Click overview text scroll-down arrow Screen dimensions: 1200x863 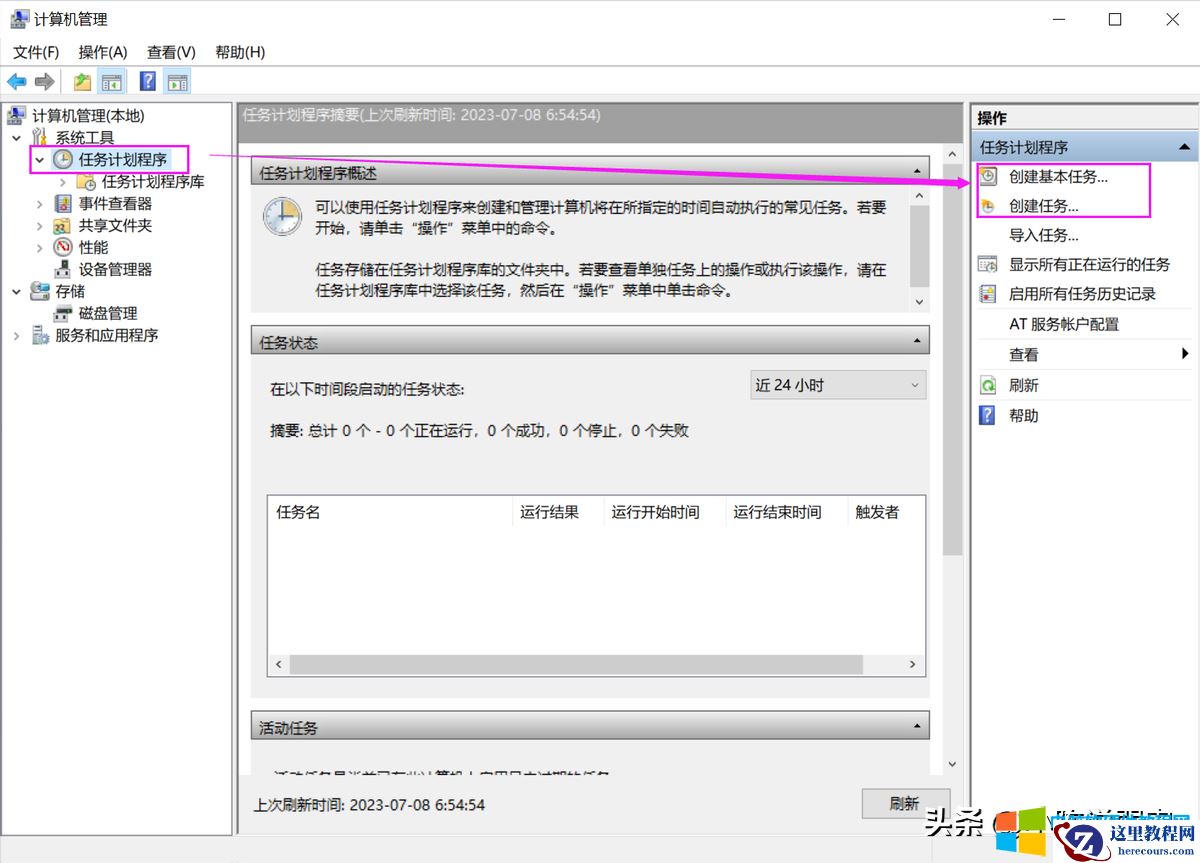[x=920, y=301]
